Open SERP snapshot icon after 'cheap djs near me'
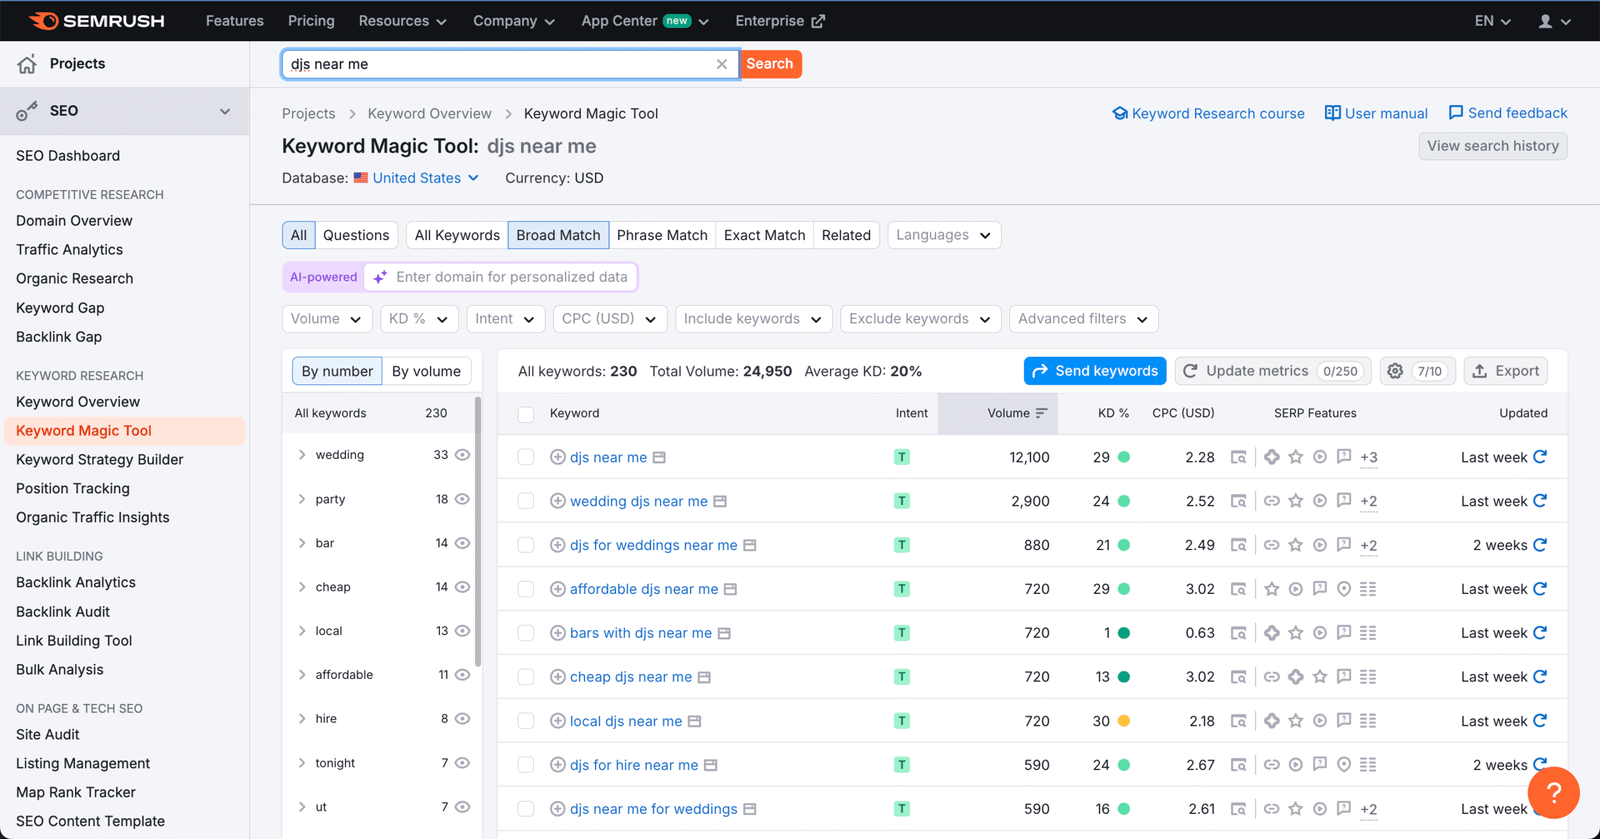 704,677
